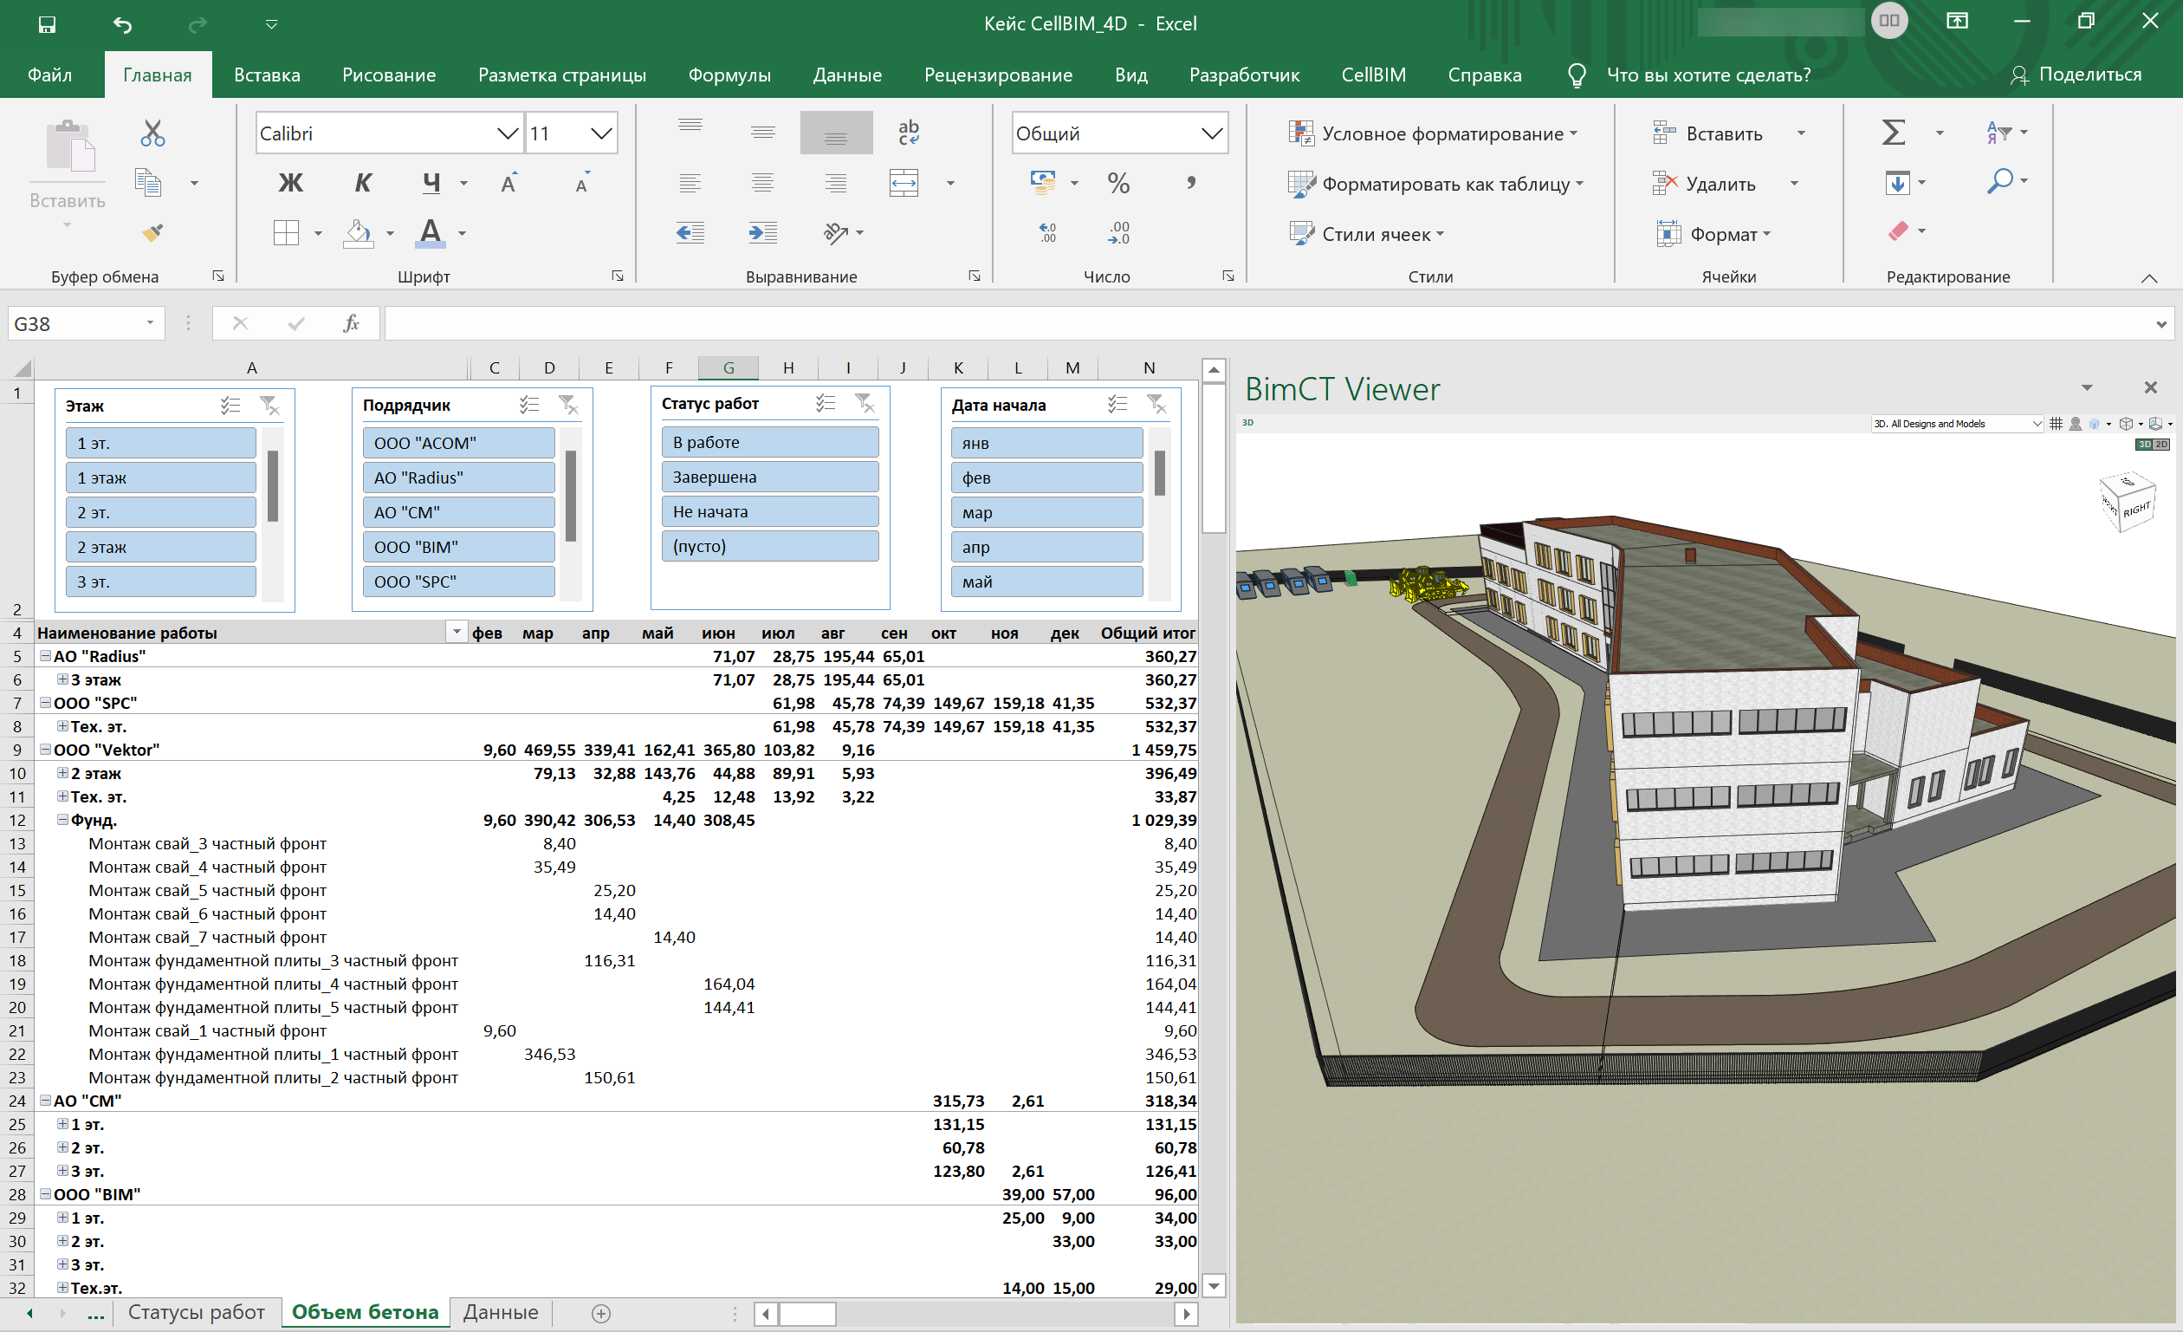Open Find and Select magnifier

pos(1999,181)
